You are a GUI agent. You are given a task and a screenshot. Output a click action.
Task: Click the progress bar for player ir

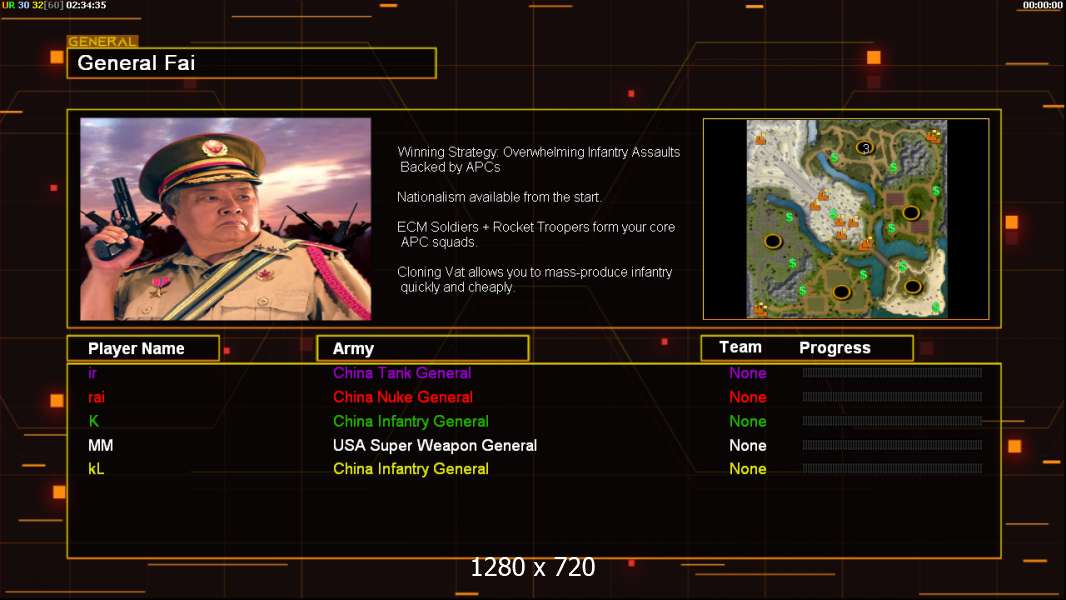pos(892,372)
